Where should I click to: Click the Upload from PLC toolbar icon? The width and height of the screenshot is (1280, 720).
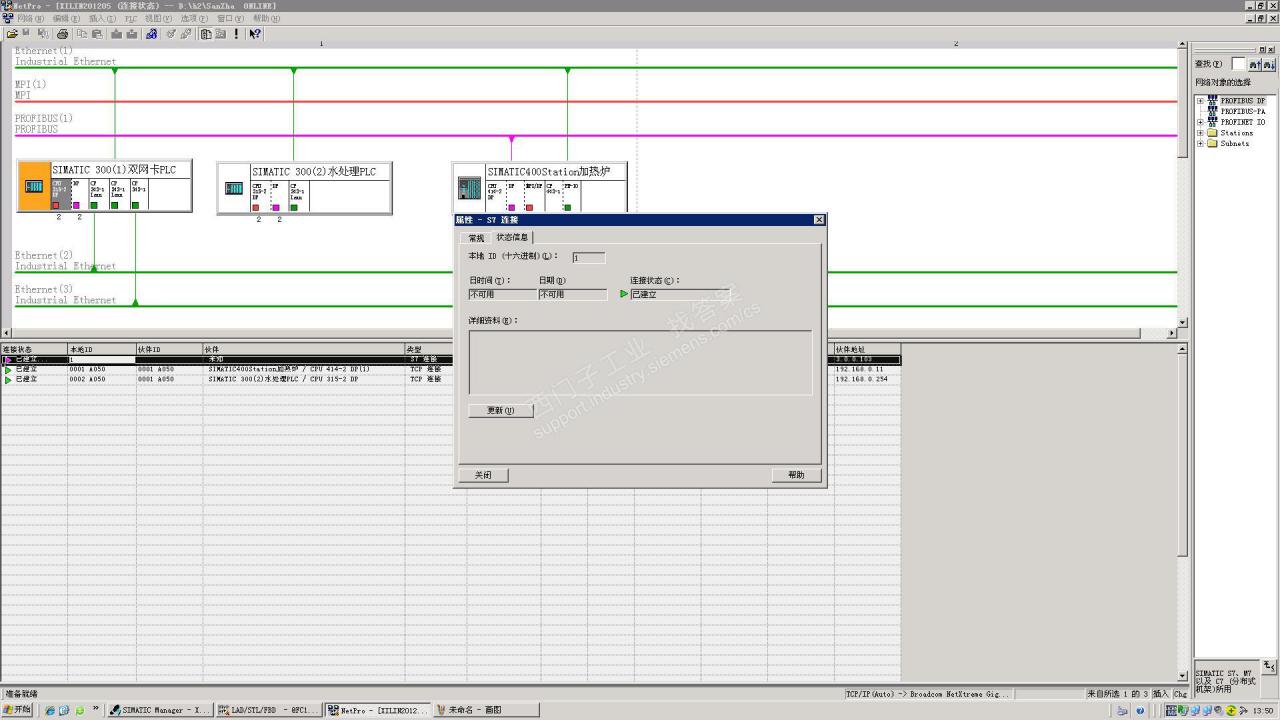(x=131, y=33)
